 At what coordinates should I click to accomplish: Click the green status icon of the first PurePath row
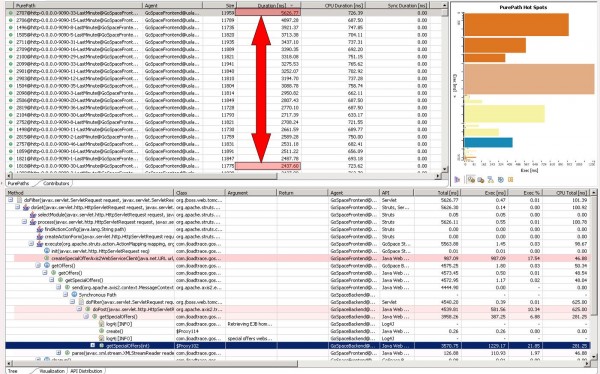(11, 13)
